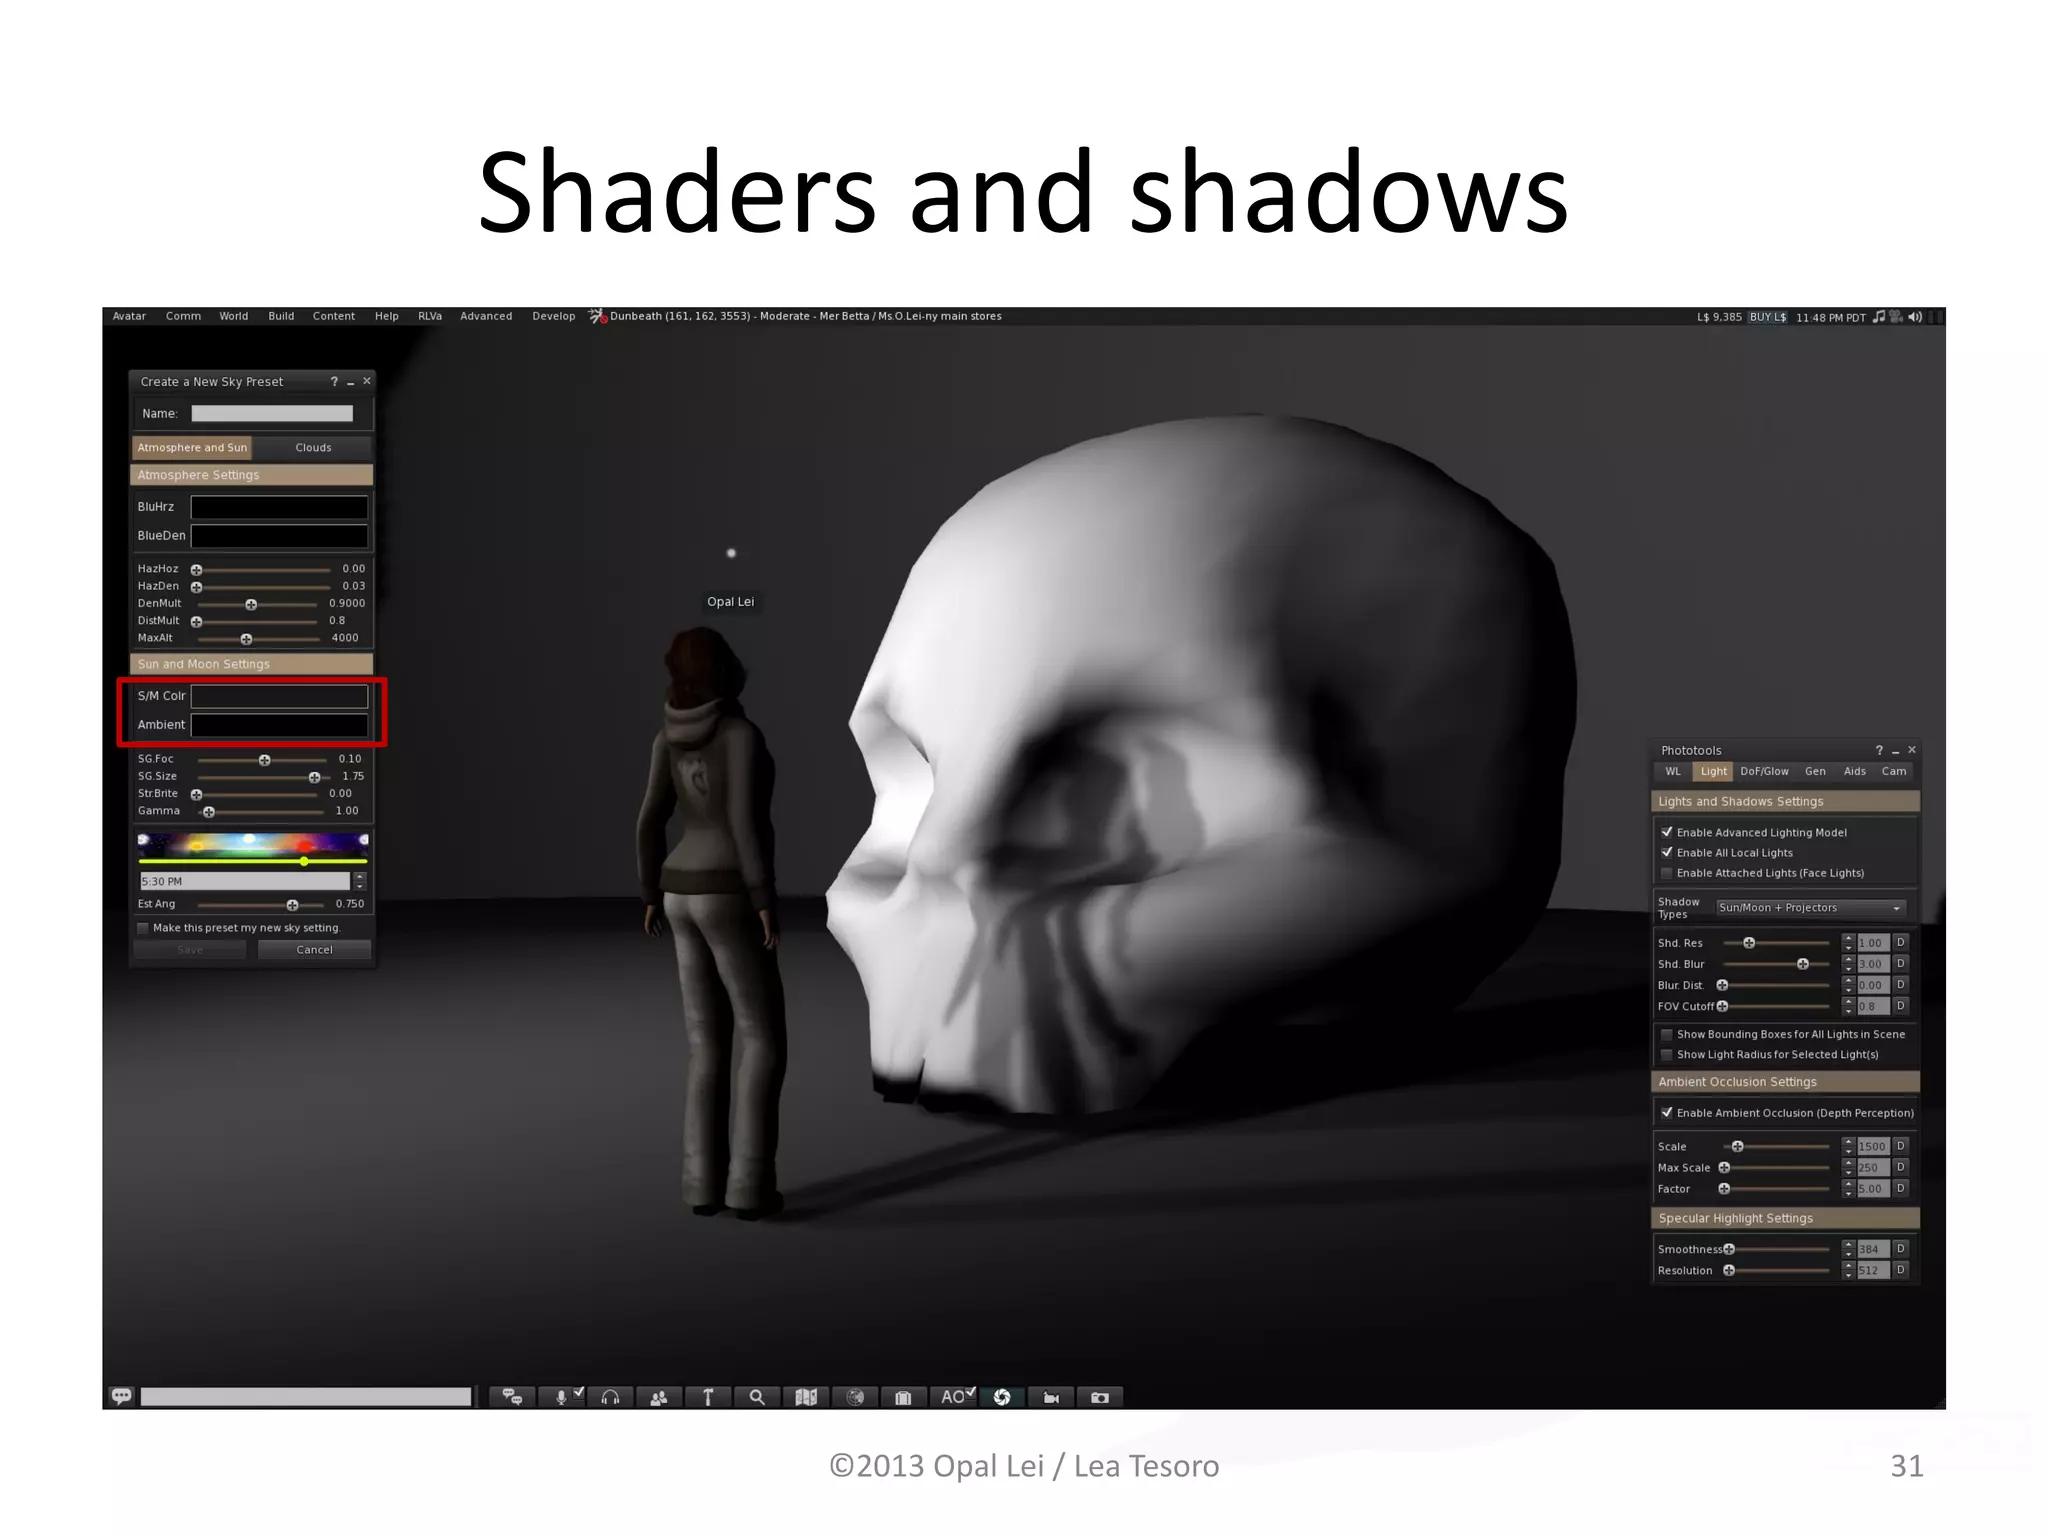2048x1536 pixels.
Task: Click the hammer icon in bottom toolbar
Action: pyautogui.click(x=708, y=1397)
